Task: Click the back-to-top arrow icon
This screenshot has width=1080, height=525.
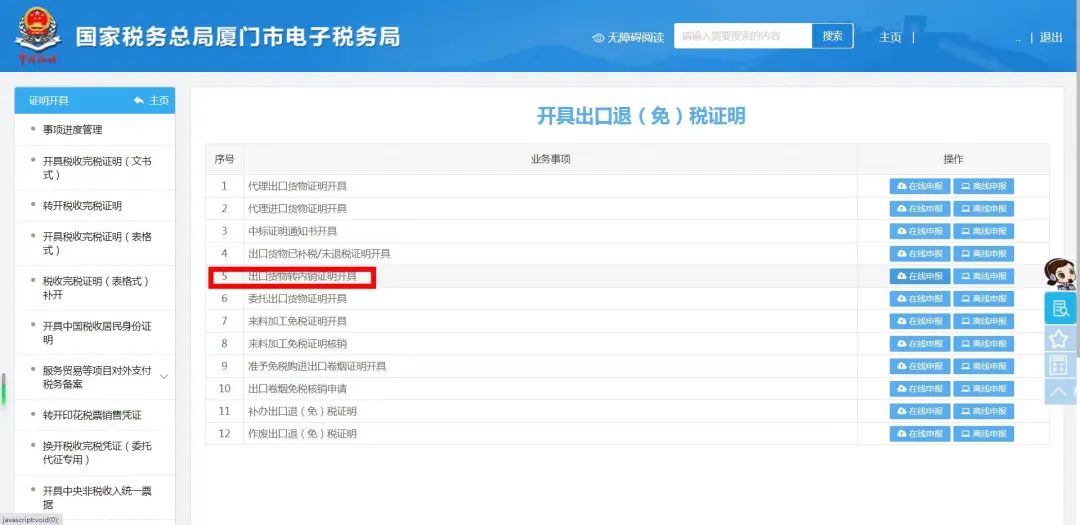Action: [x=1059, y=391]
